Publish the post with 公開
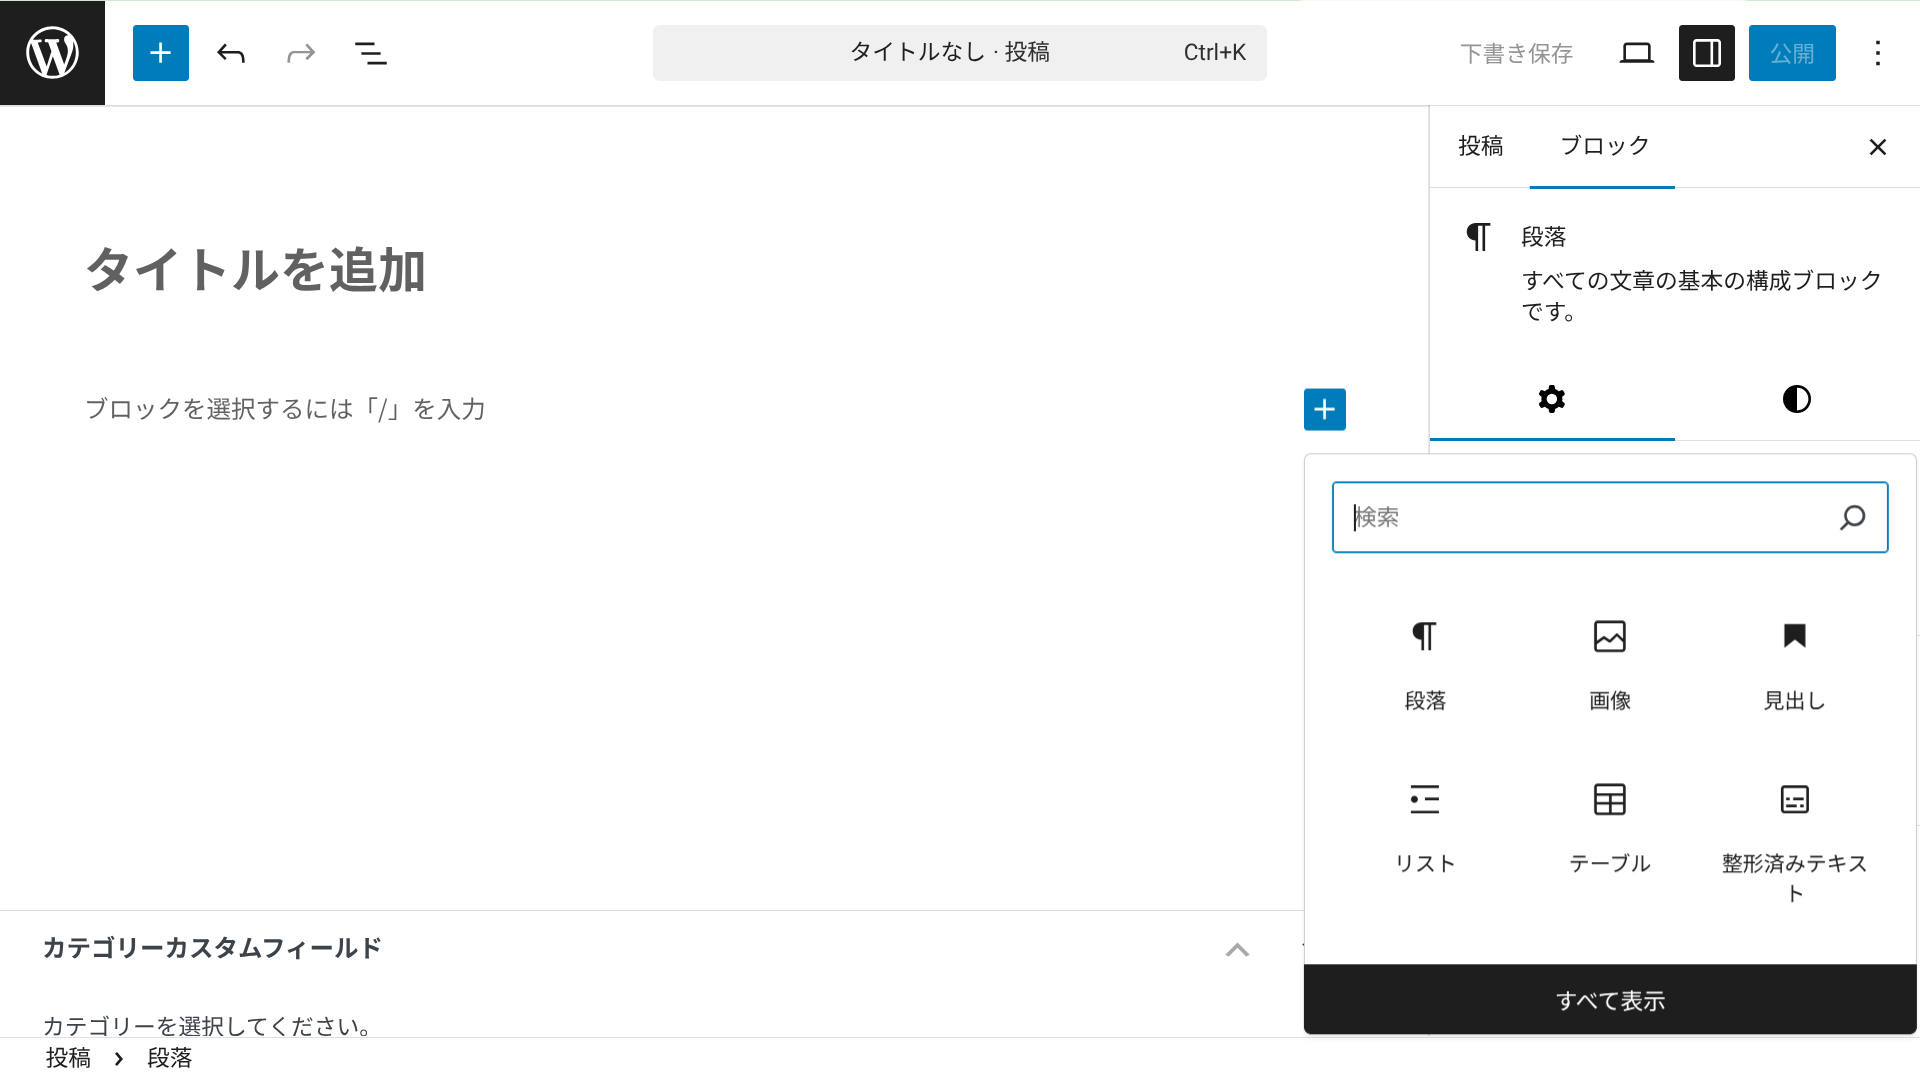 point(1792,53)
